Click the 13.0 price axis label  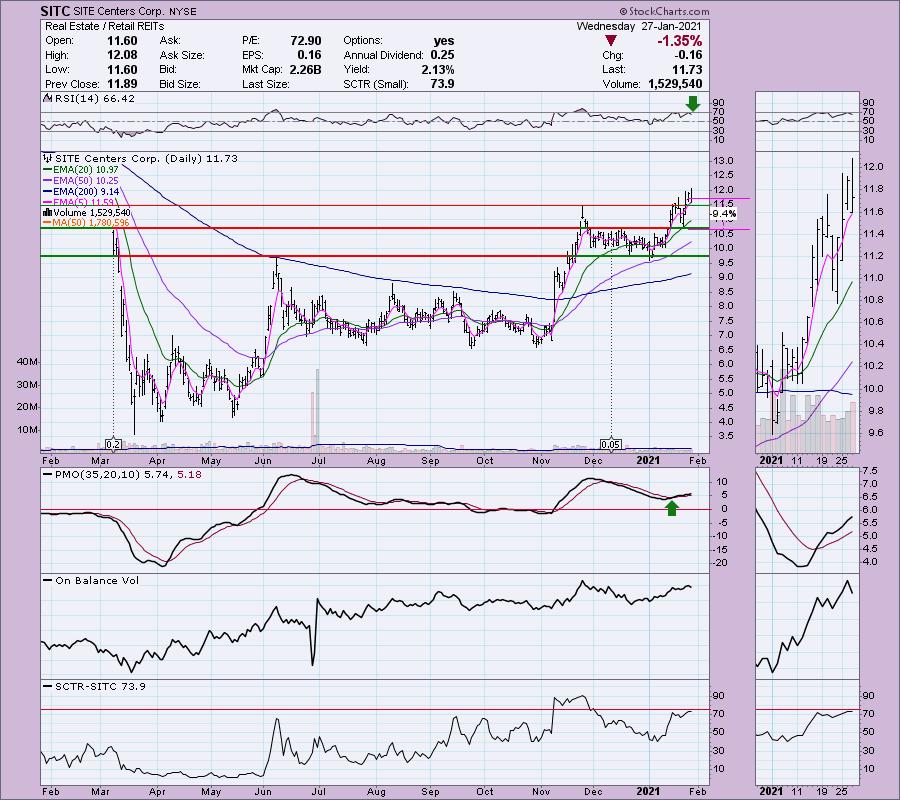[x=723, y=161]
